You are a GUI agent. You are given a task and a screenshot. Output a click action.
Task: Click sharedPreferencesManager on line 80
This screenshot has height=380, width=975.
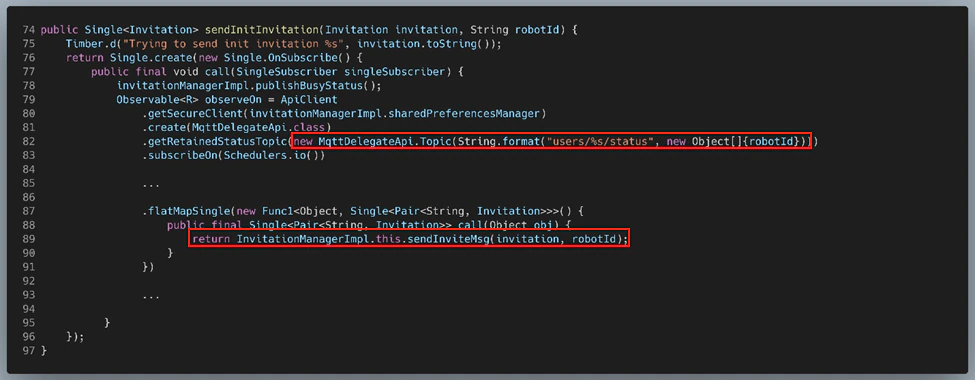[464, 114]
